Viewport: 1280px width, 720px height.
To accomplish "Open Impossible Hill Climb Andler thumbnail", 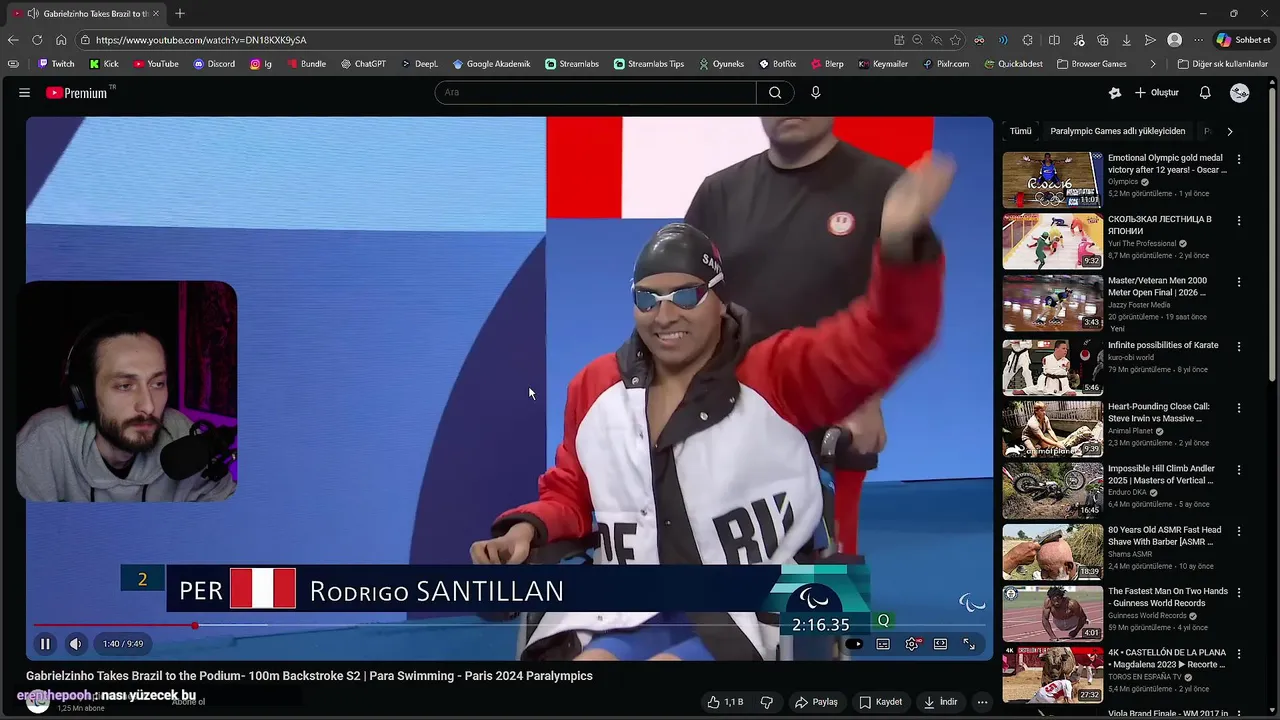I will 1052,490.
